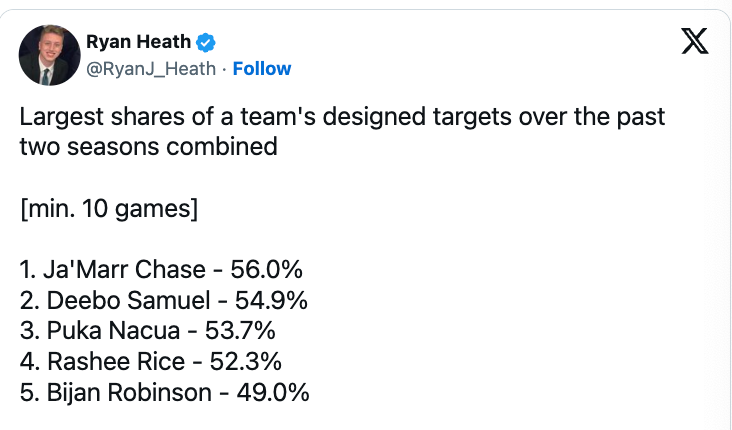Click the tweet's headline sentence text

[342, 131]
